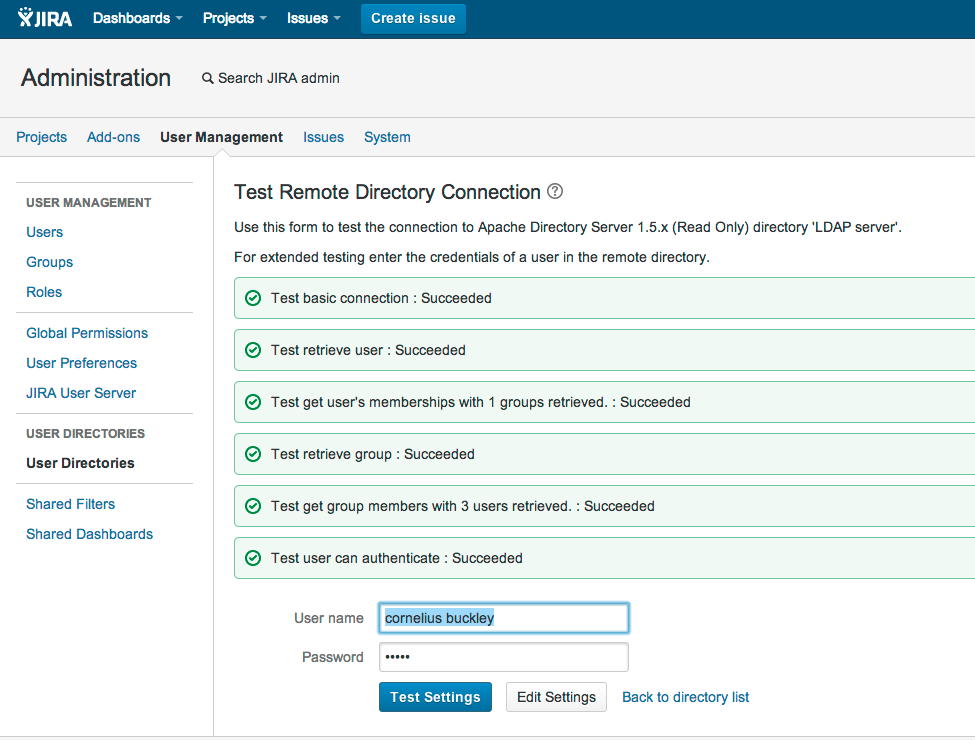Click the USER DIRECTORIES sidebar heading
Image resolution: width=975 pixels, height=740 pixels.
(85, 433)
